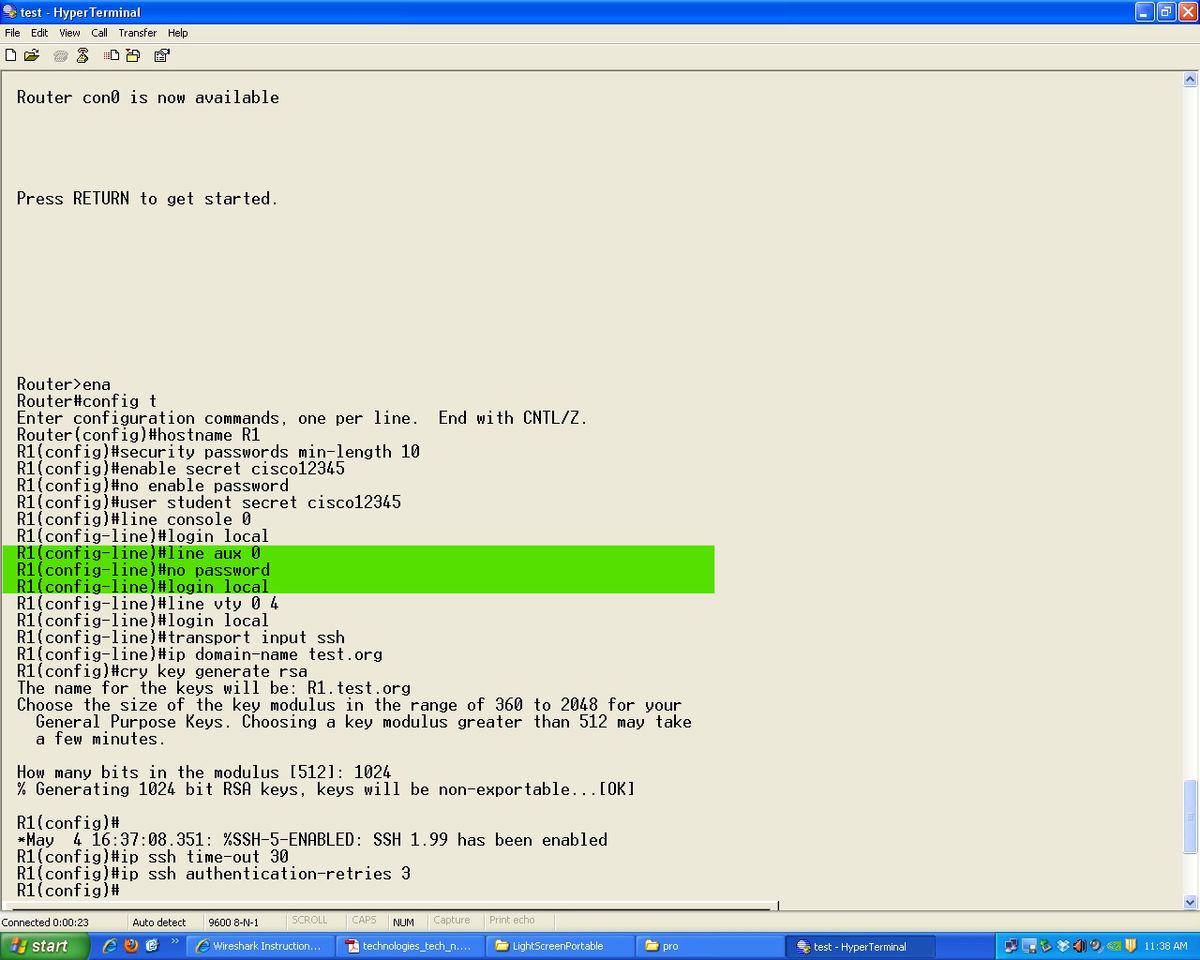The image size is (1200, 960).
Task: Open the Transfer menu
Action: 137,33
